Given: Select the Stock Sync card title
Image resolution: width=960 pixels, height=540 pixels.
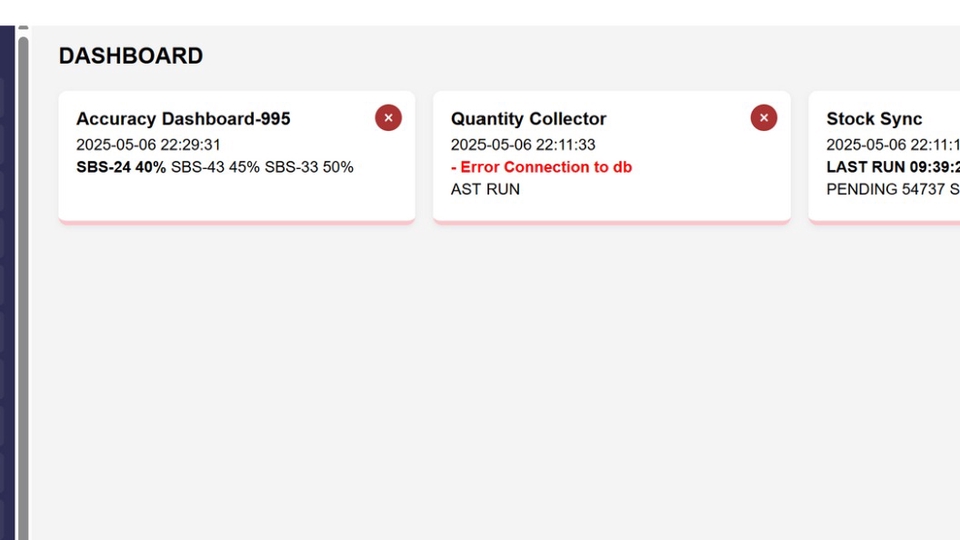Looking at the screenshot, I should (x=874, y=119).
